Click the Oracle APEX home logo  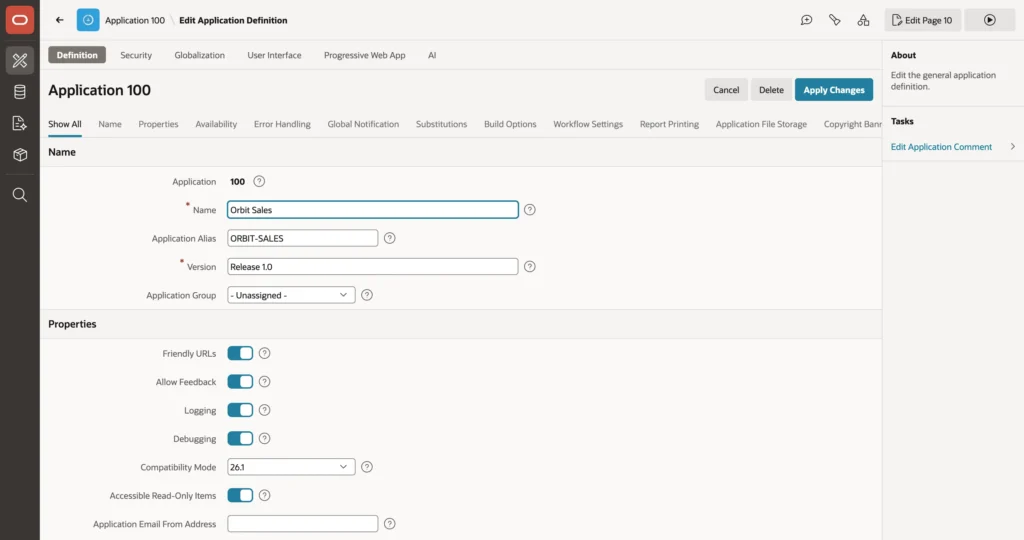coord(20,20)
